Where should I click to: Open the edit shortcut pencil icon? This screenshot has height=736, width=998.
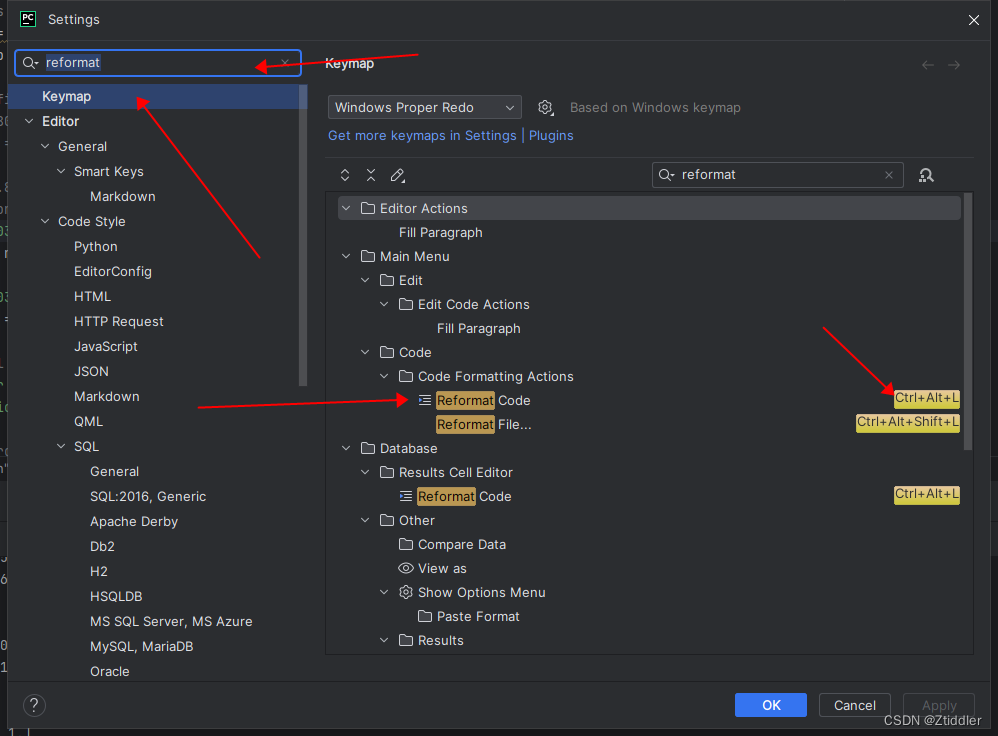(x=397, y=175)
